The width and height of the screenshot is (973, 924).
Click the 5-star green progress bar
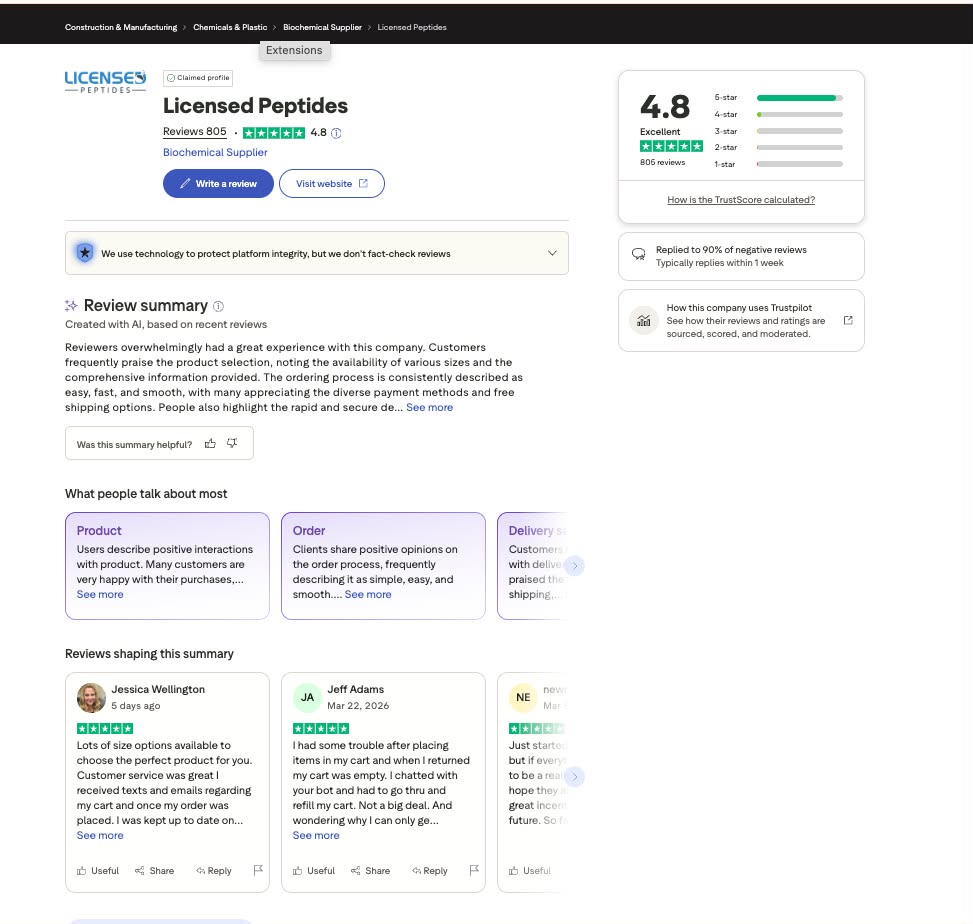click(799, 98)
